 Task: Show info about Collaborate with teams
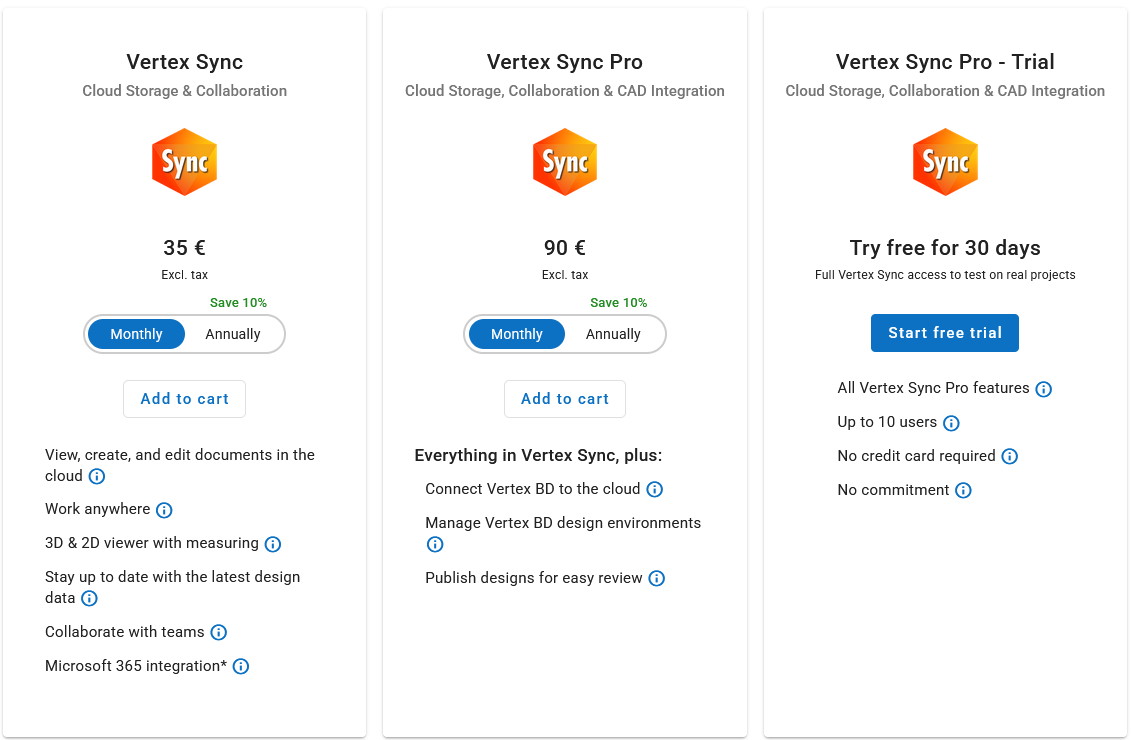pyautogui.click(x=218, y=632)
